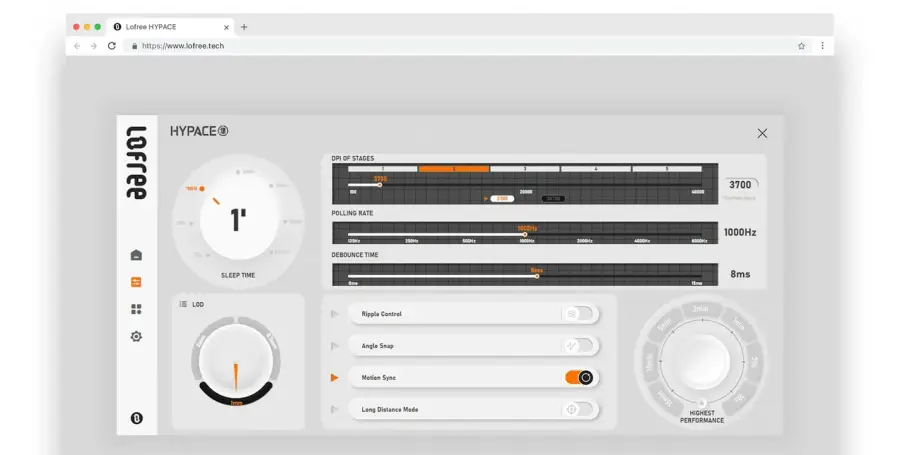Enable the Ripple Control toggle
Screen dimensions: 900x455
[579, 314]
